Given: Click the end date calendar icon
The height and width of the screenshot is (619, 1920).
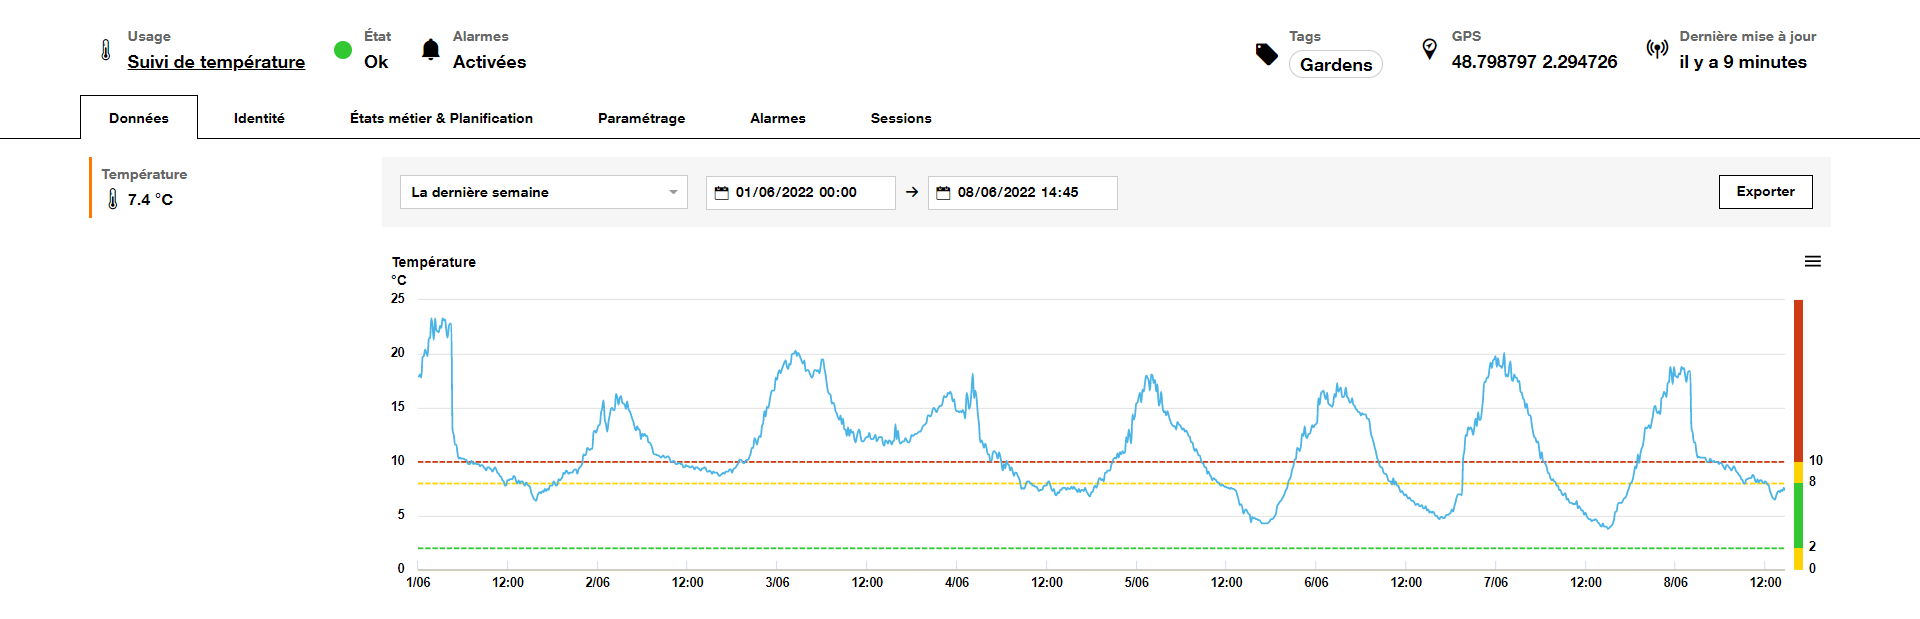Looking at the screenshot, I should pos(943,193).
